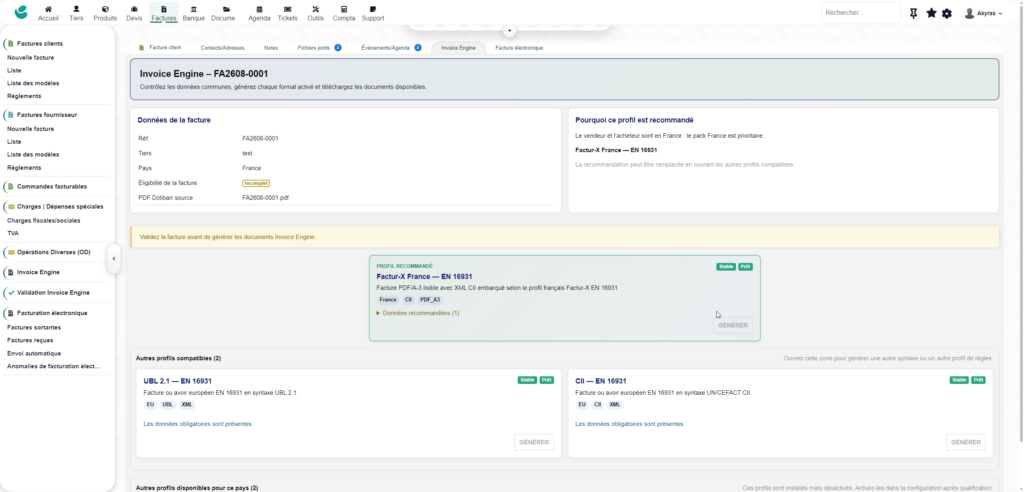The height and width of the screenshot is (492, 1024).
Task: Open the TVA sidebar link
Action: pos(12,233)
